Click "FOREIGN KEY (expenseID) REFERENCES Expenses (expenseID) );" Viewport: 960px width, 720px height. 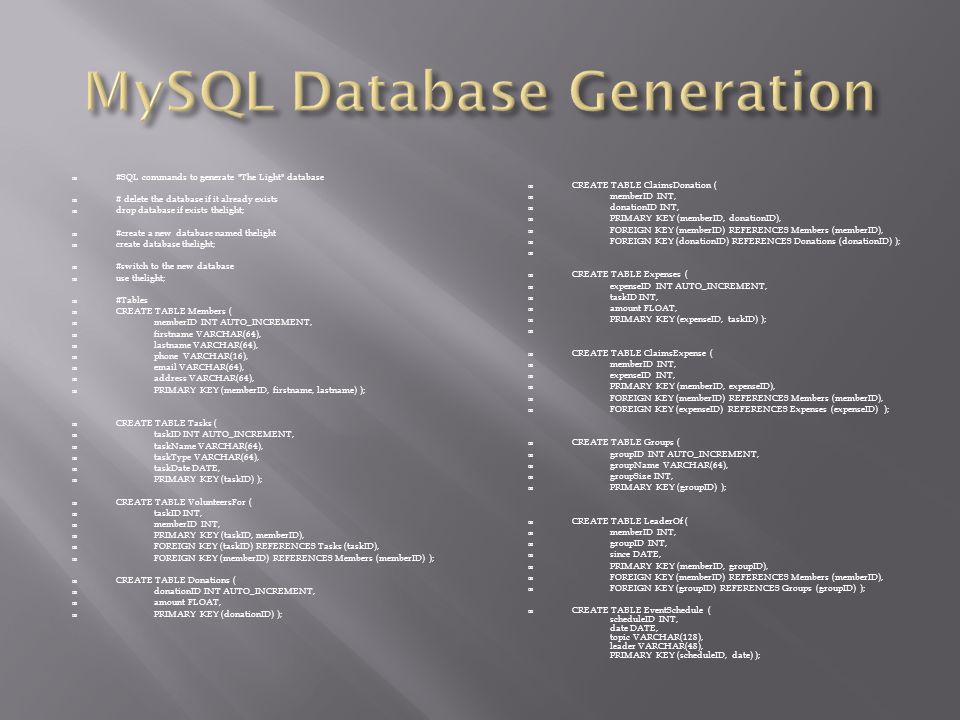click(x=750, y=409)
